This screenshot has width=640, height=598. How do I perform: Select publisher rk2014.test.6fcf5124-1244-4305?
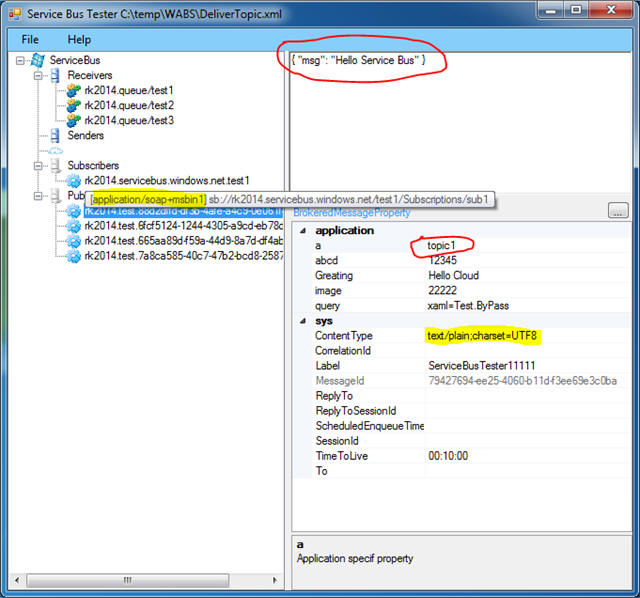183,226
